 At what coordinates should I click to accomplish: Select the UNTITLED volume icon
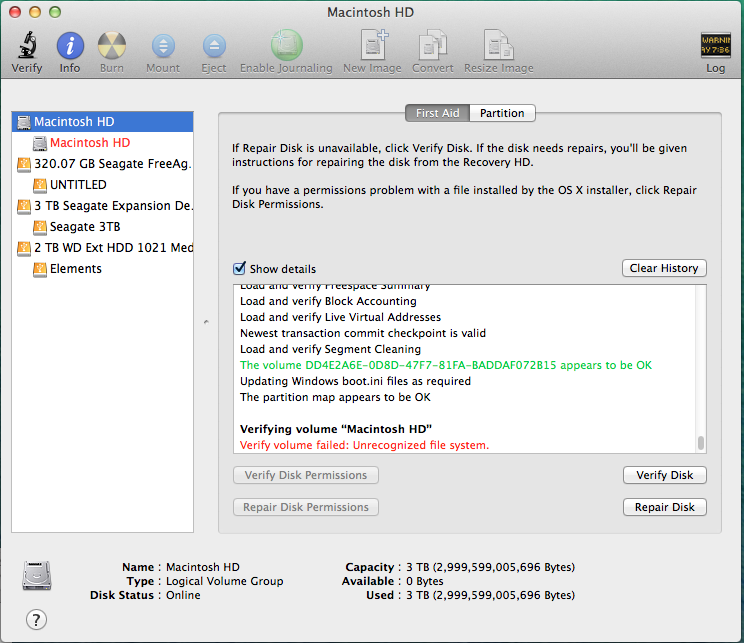(40, 185)
